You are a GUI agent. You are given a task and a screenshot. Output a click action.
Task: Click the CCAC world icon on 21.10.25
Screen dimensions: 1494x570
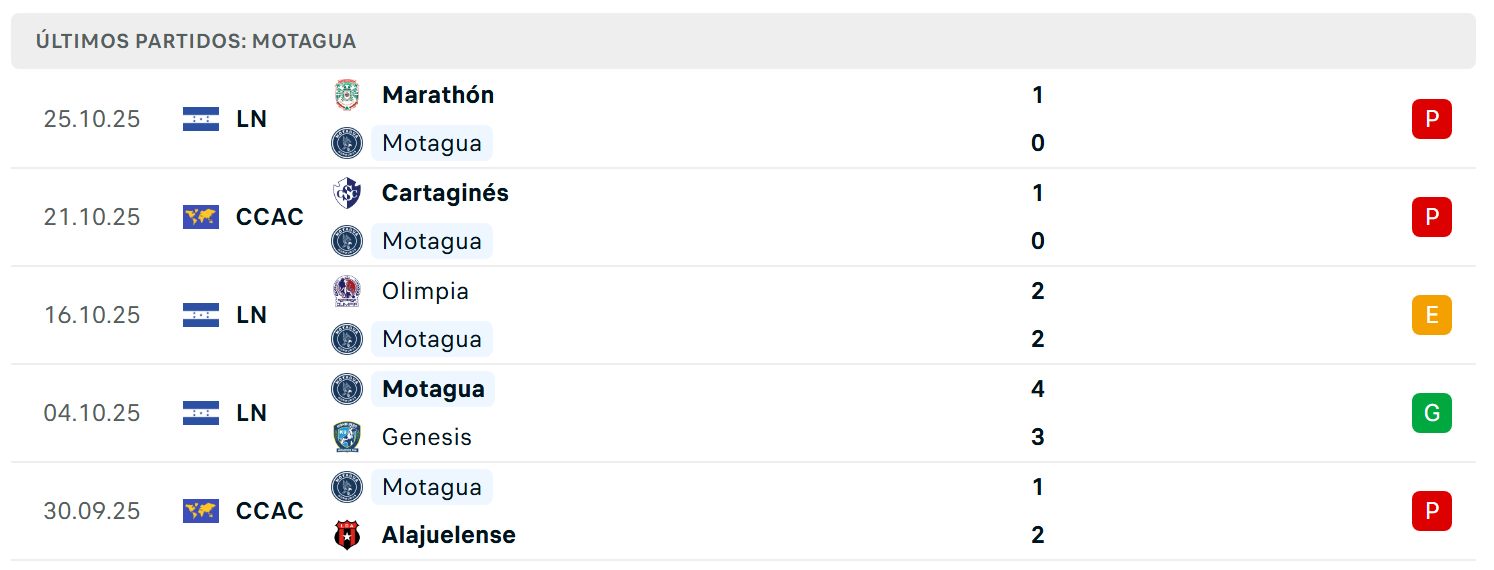(201, 217)
